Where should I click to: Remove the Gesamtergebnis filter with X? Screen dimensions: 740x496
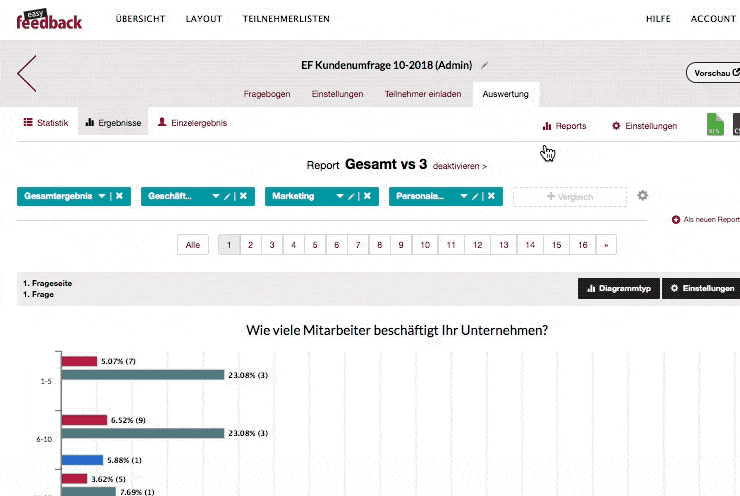point(119,196)
